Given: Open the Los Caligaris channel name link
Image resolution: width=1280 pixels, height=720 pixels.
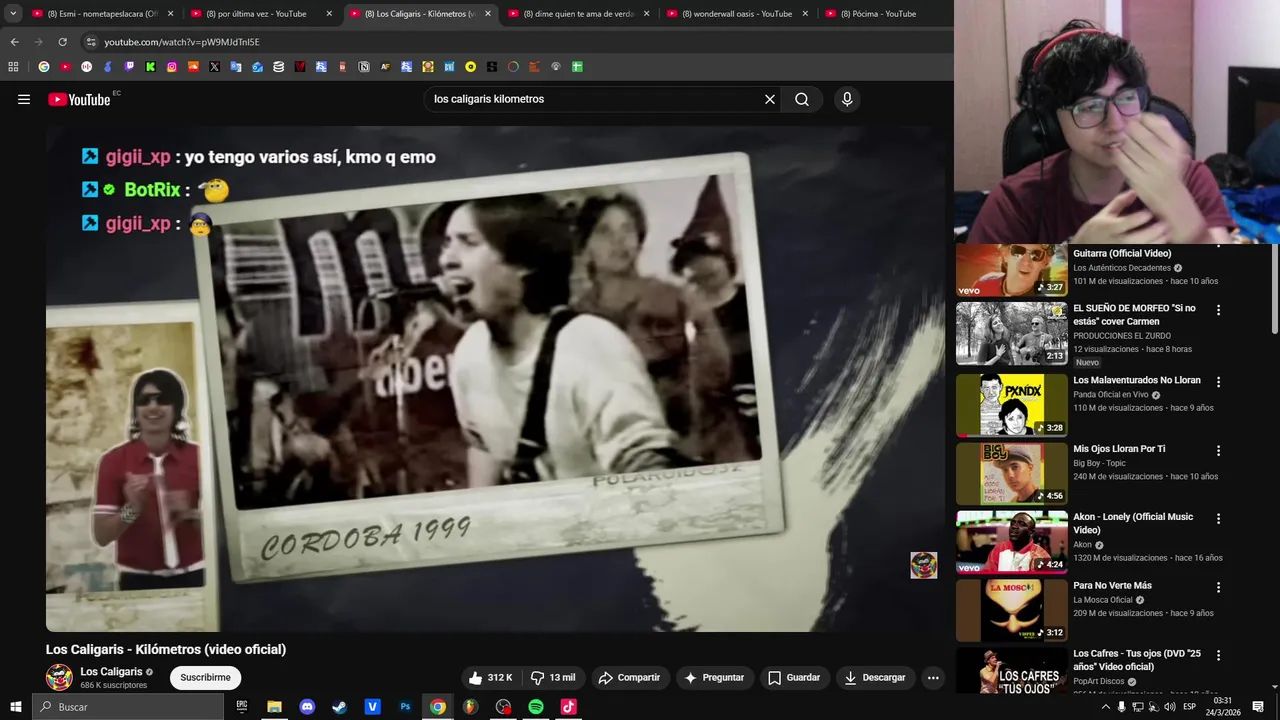Looking at the screenshot, I should point(111,672).
